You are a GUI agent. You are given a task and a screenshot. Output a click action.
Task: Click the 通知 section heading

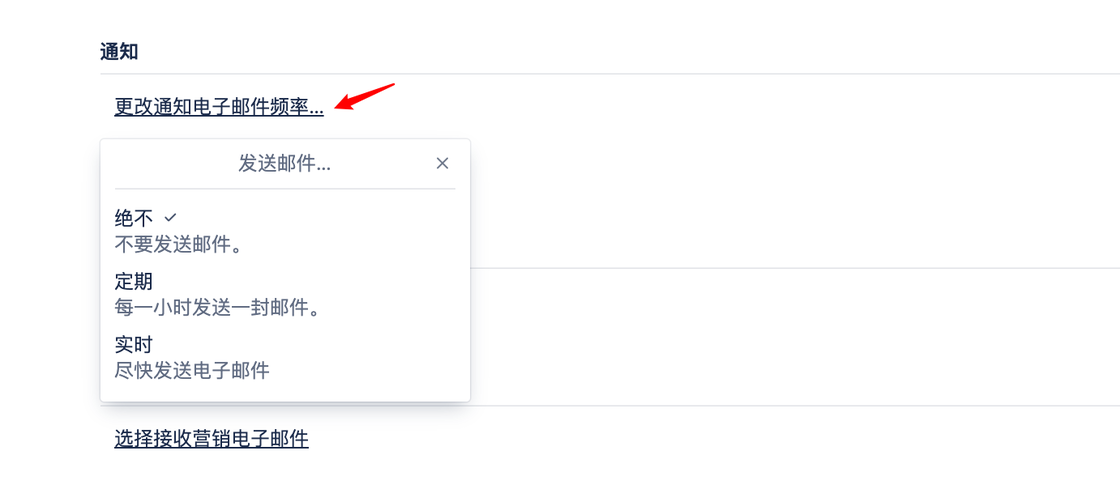119,51
